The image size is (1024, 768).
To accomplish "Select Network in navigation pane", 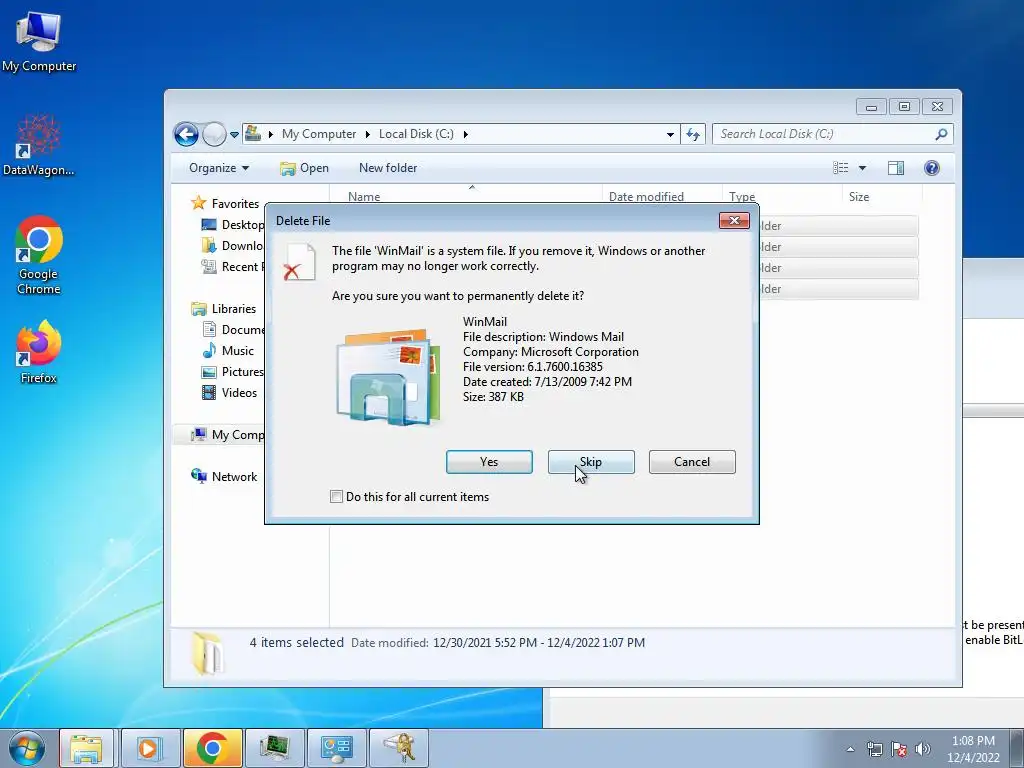I will pos(224,477).
